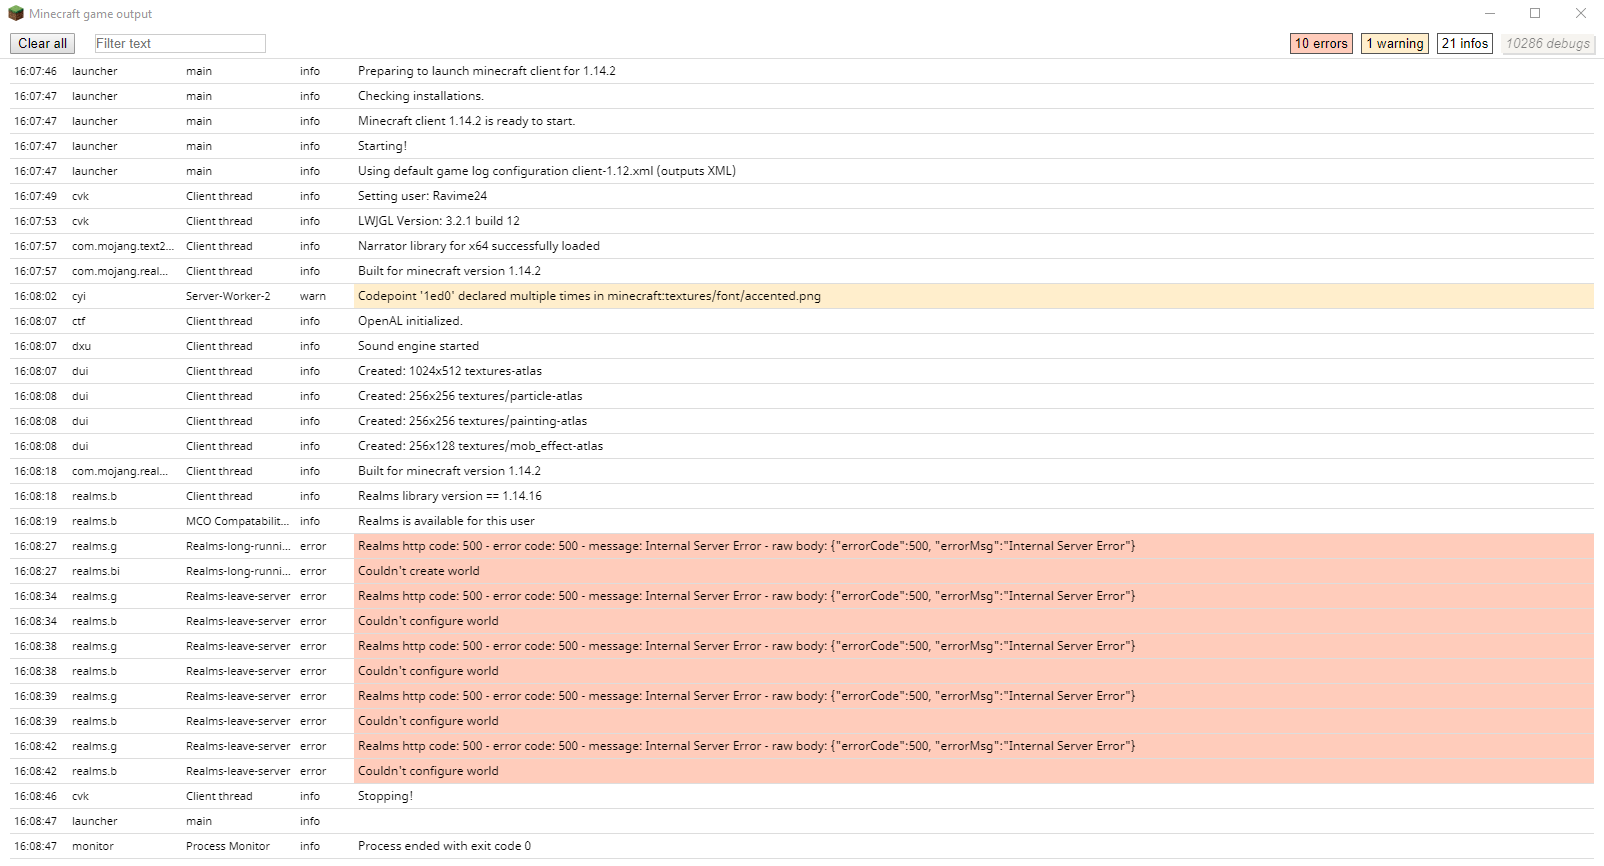Maximize the game output window
This screenshot has height=866, width=1604.
1535,14
